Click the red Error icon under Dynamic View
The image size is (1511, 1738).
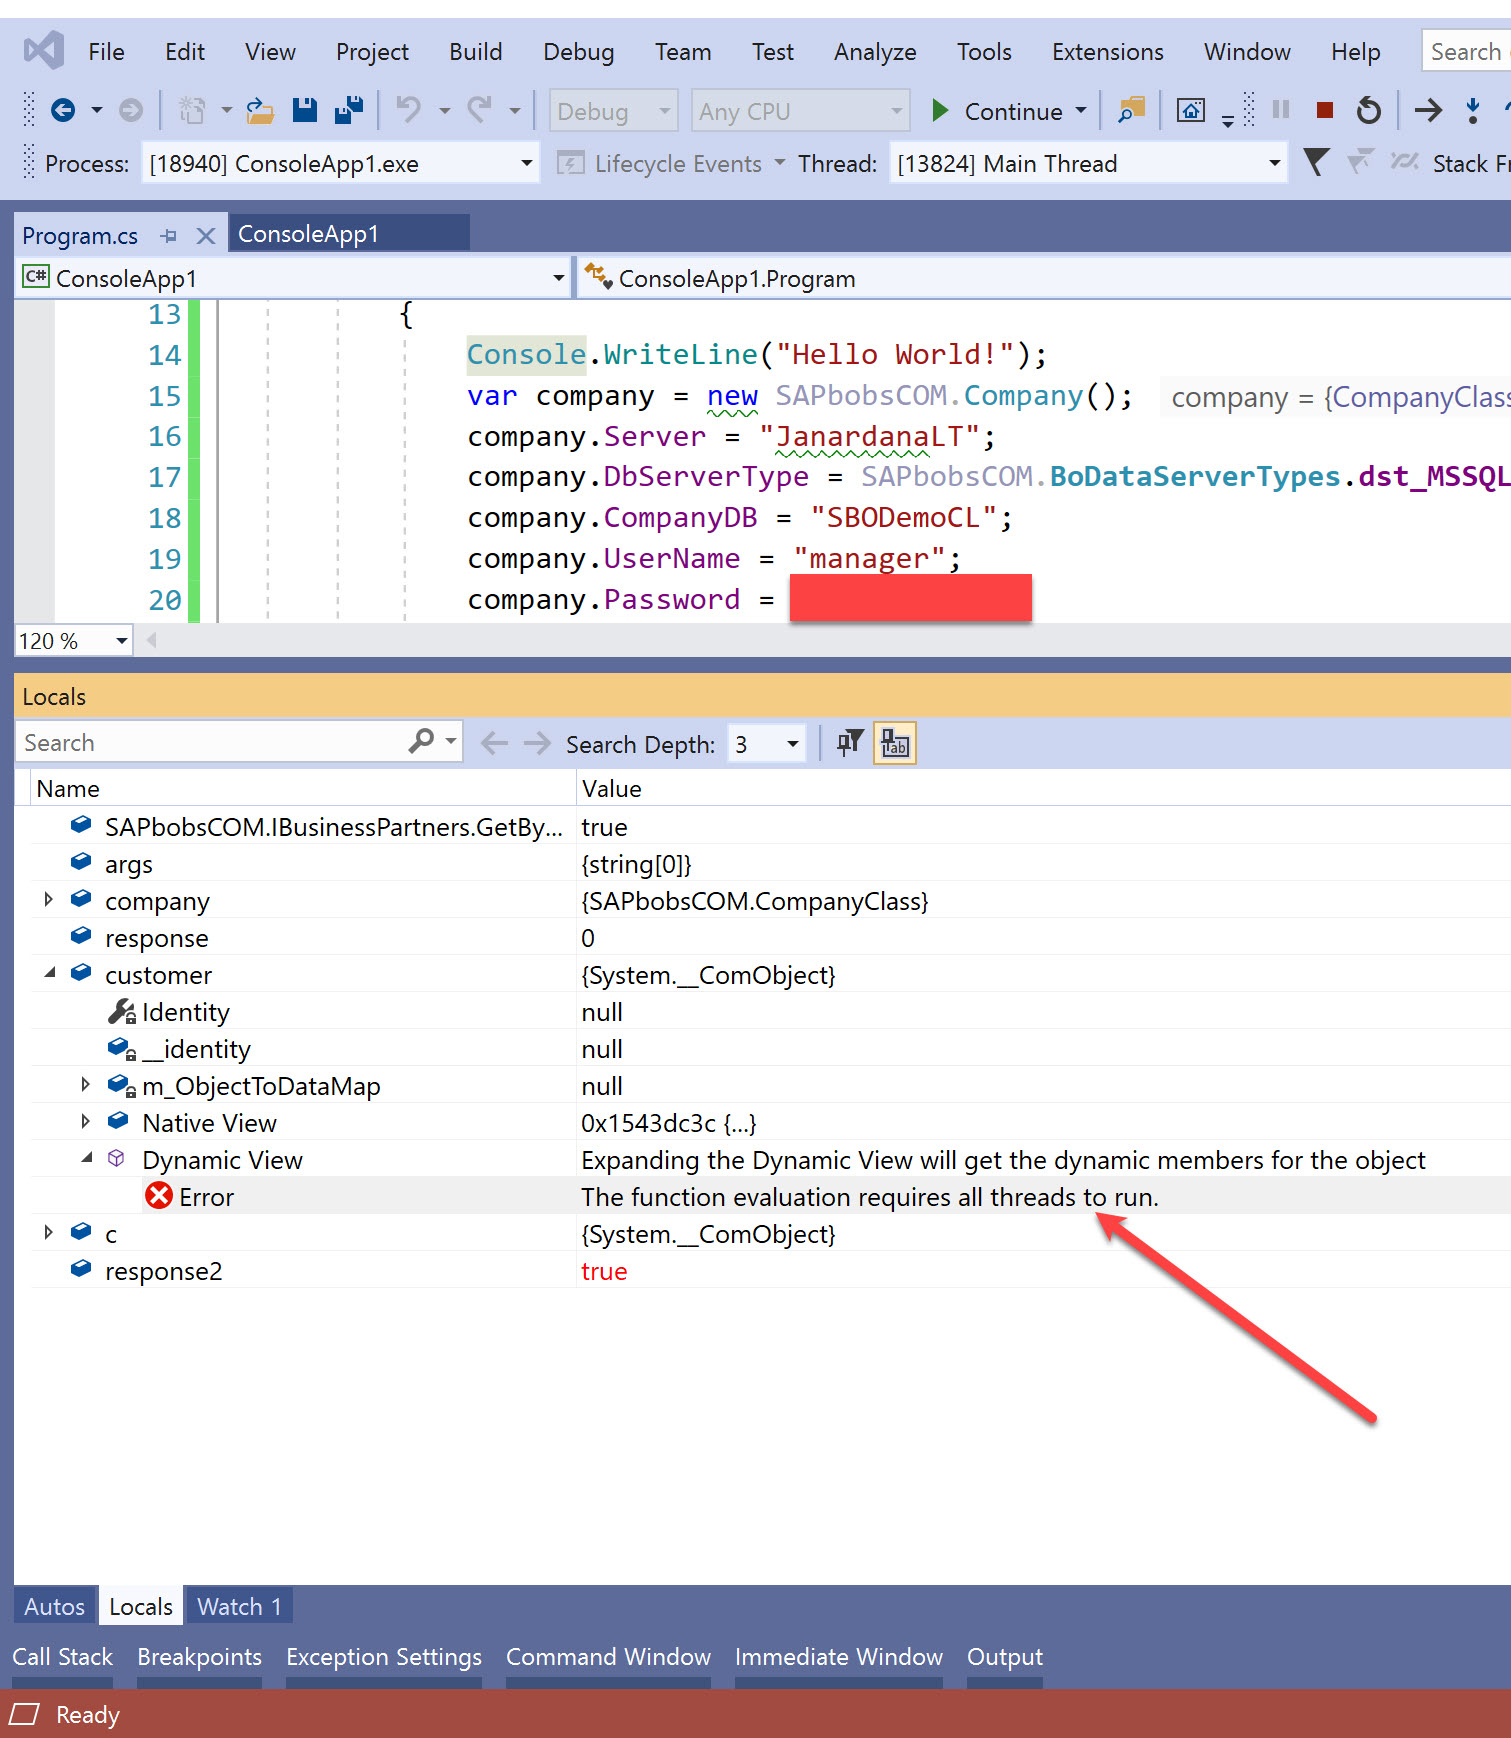click(x=159, y=1196)
